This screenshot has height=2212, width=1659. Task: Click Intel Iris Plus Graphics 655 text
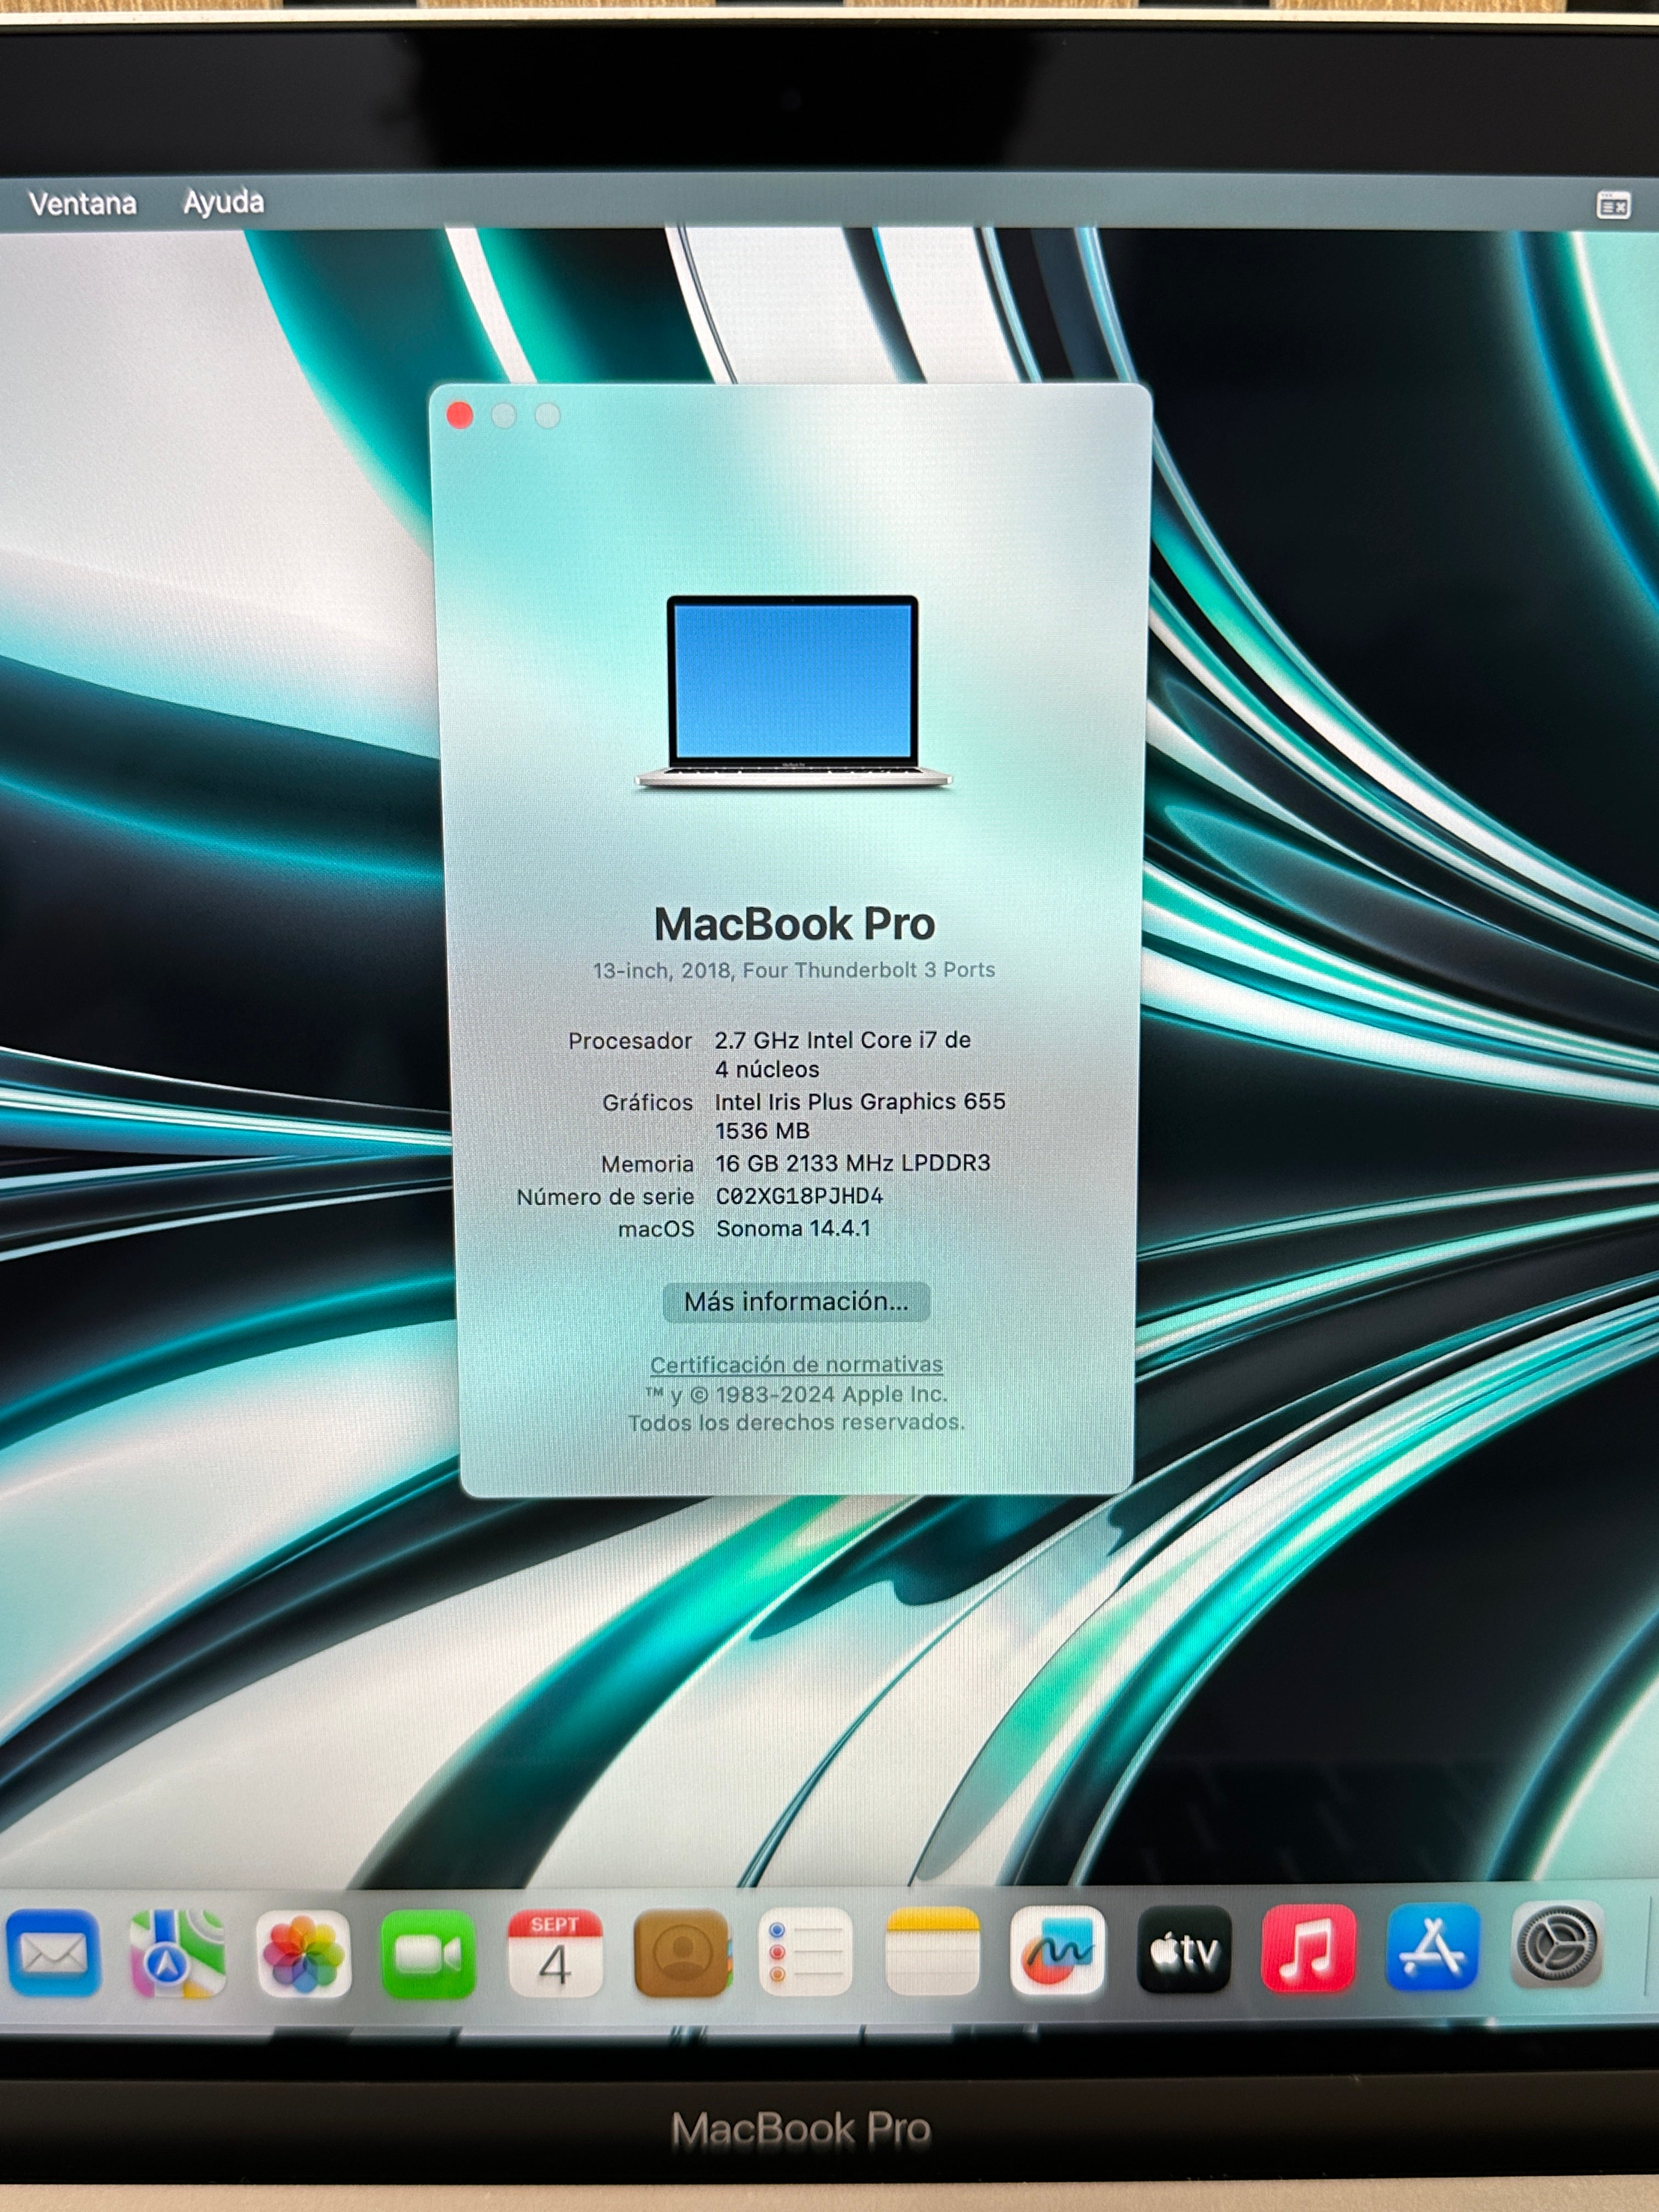coord(860,1101)
